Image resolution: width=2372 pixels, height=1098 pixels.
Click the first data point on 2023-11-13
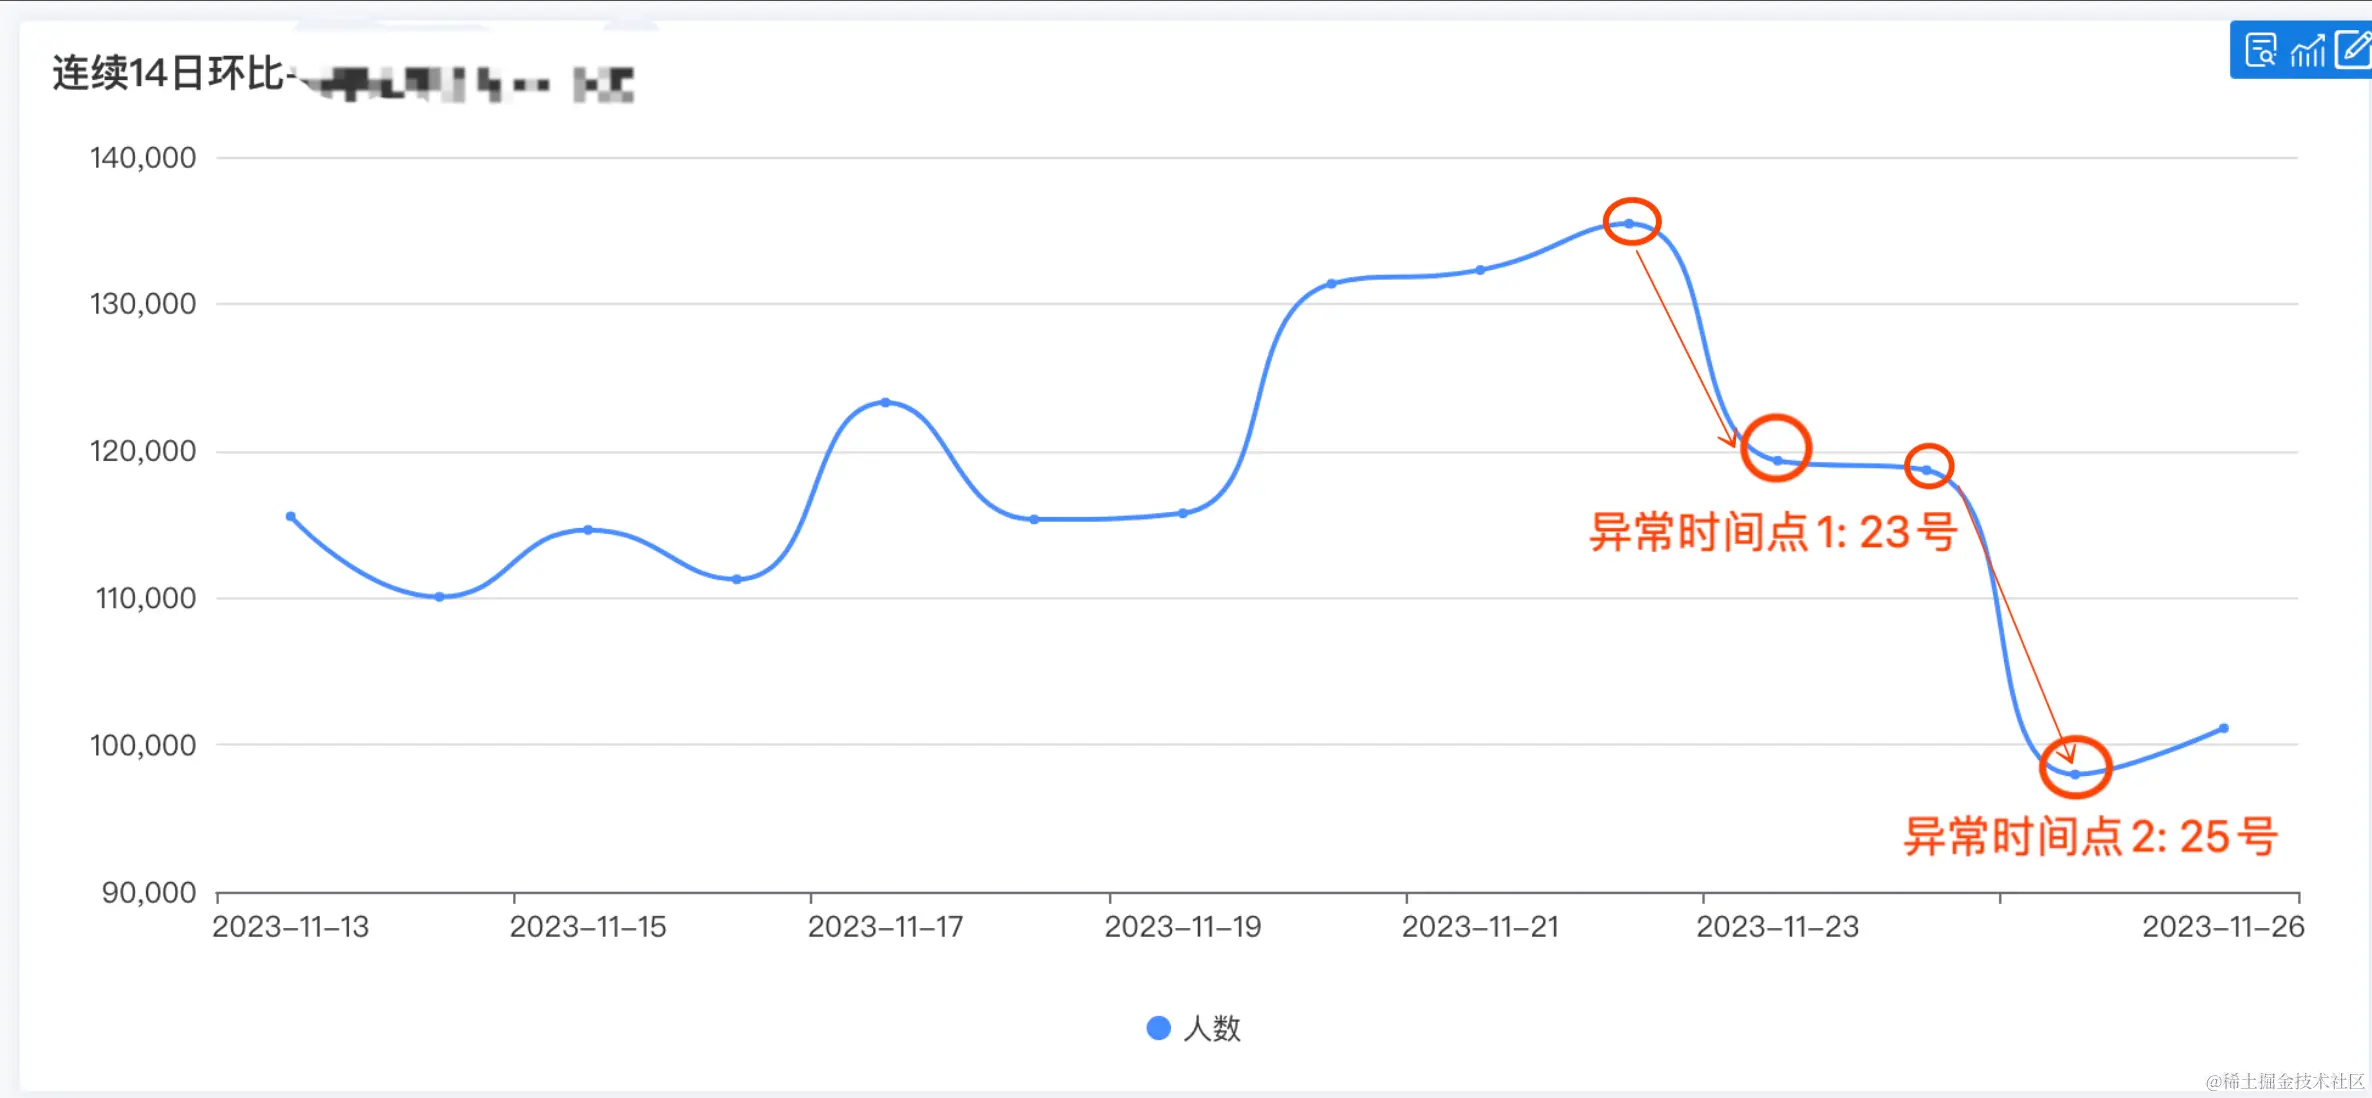(291, 517)
